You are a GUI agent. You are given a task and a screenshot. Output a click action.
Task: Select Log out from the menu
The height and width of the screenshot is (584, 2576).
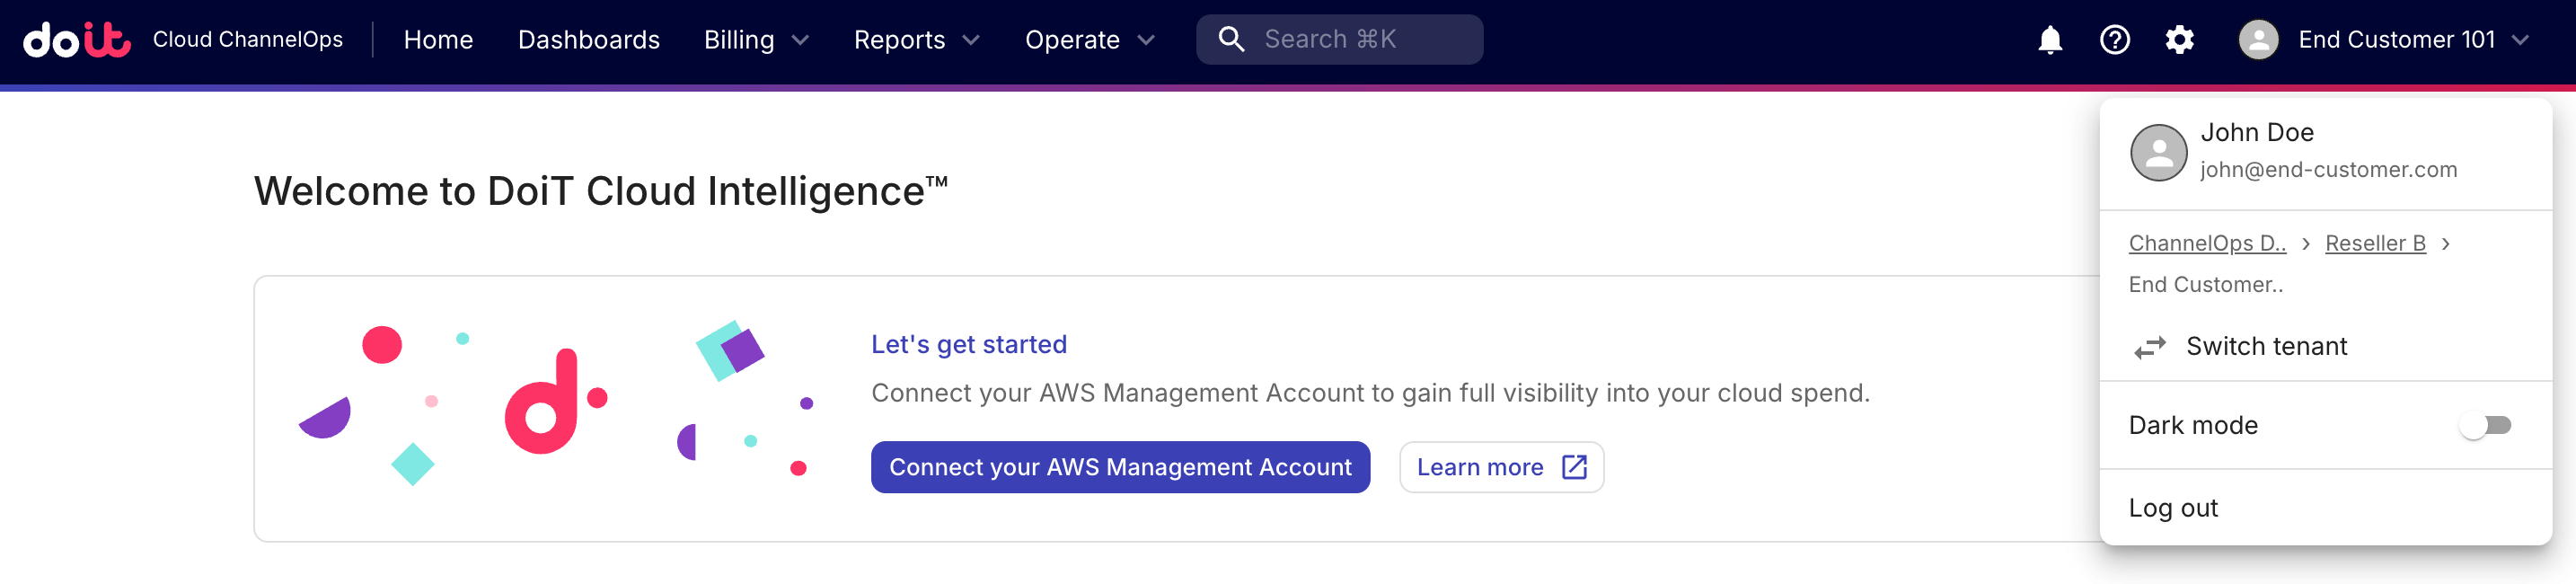(2173, 508)
